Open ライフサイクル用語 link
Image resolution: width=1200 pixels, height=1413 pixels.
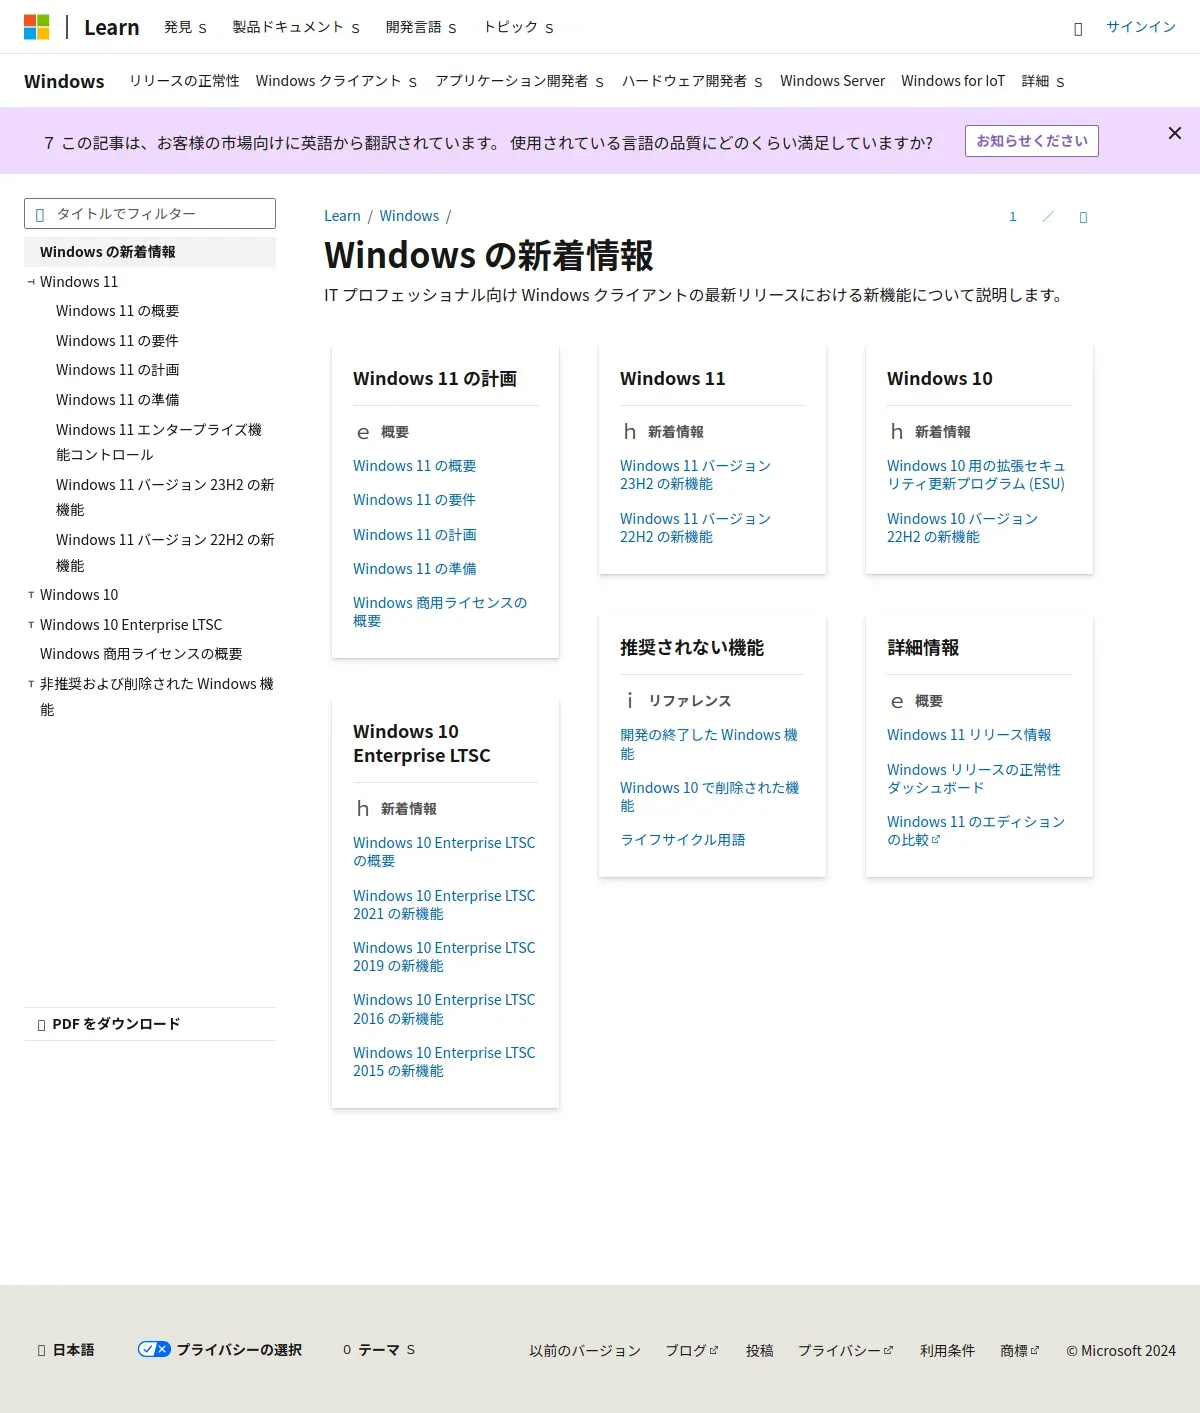[683, 840]
